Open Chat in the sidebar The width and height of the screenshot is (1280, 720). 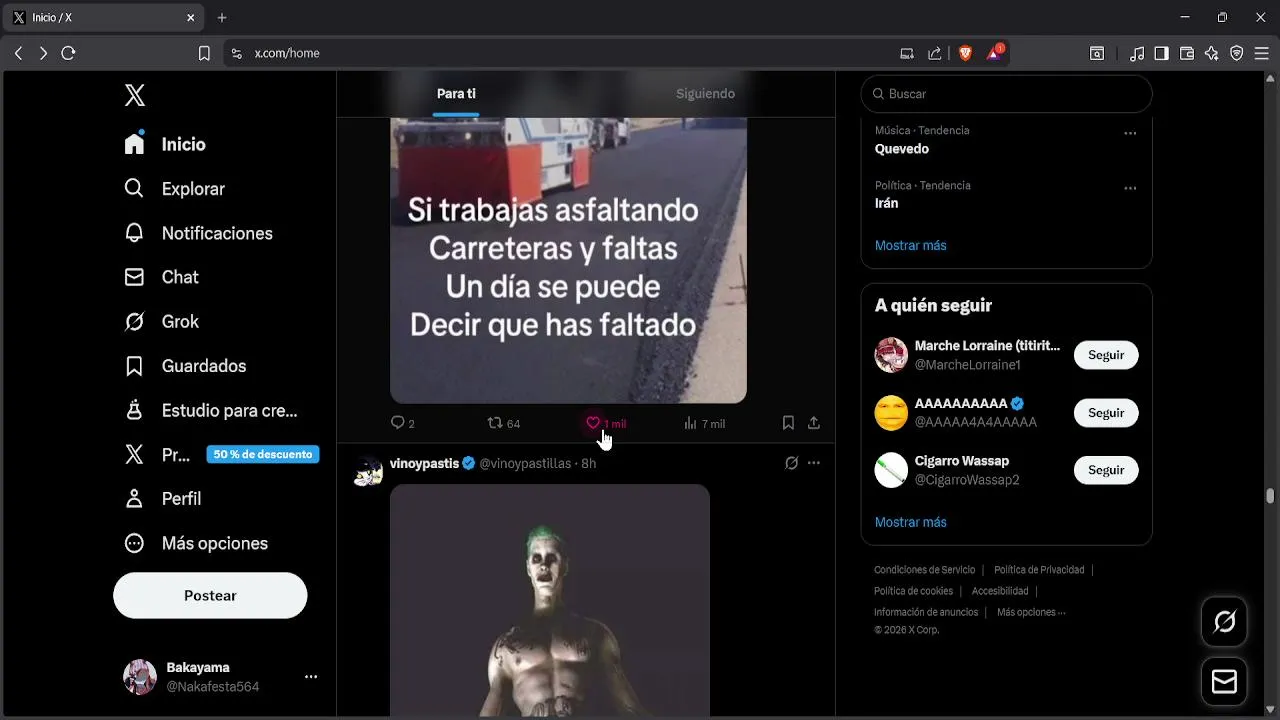point(161,277)
